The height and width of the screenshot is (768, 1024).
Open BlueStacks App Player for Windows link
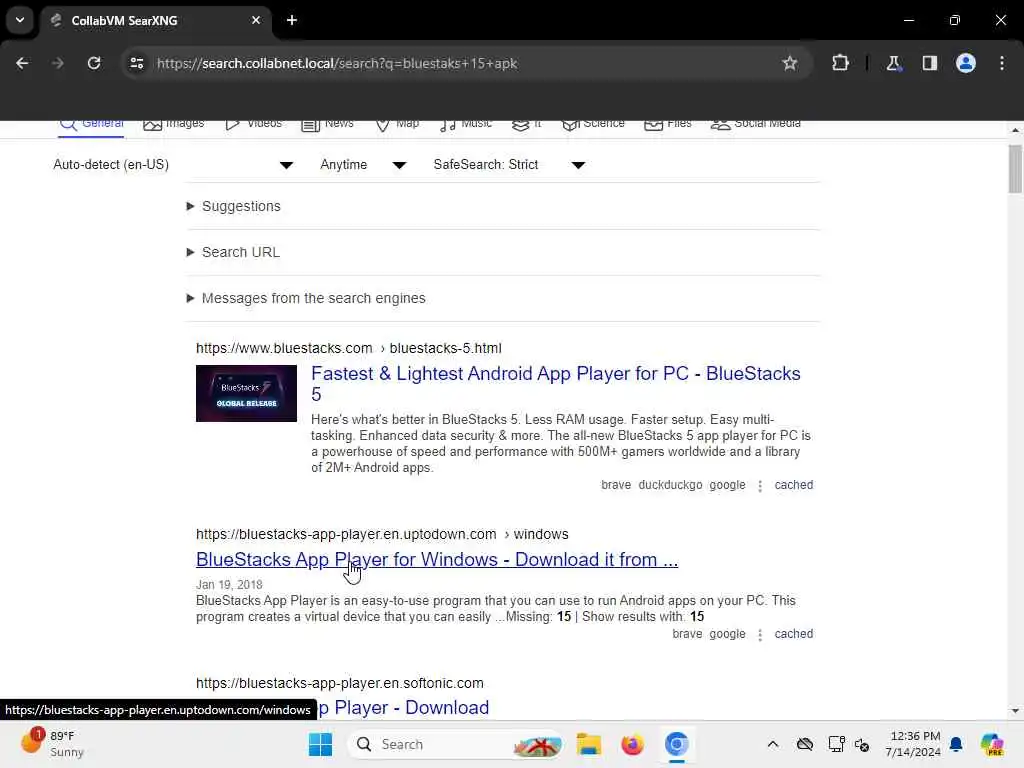click(x=437, y=560)
